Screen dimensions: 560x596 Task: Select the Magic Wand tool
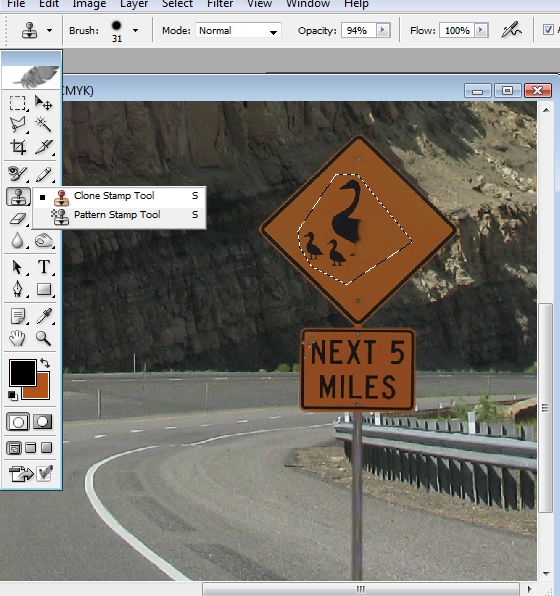[x=43, y=124]
